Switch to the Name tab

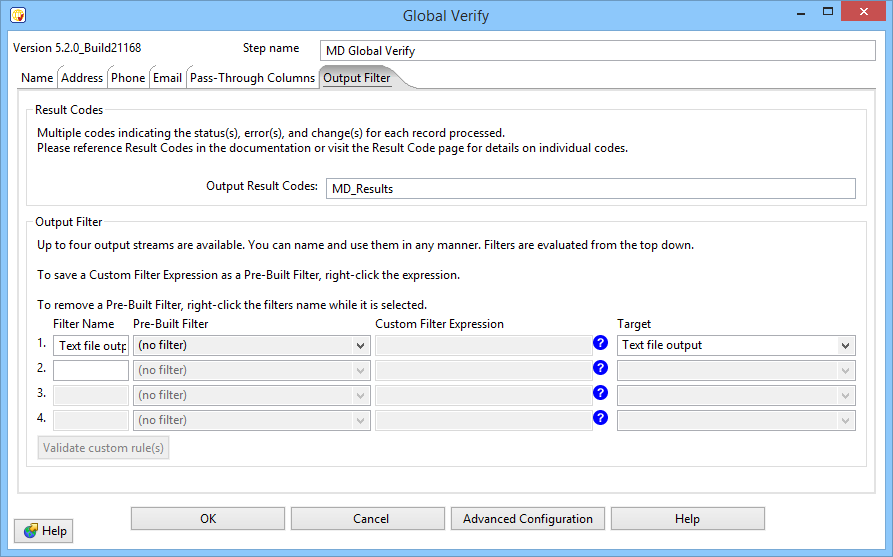(37, 78)
